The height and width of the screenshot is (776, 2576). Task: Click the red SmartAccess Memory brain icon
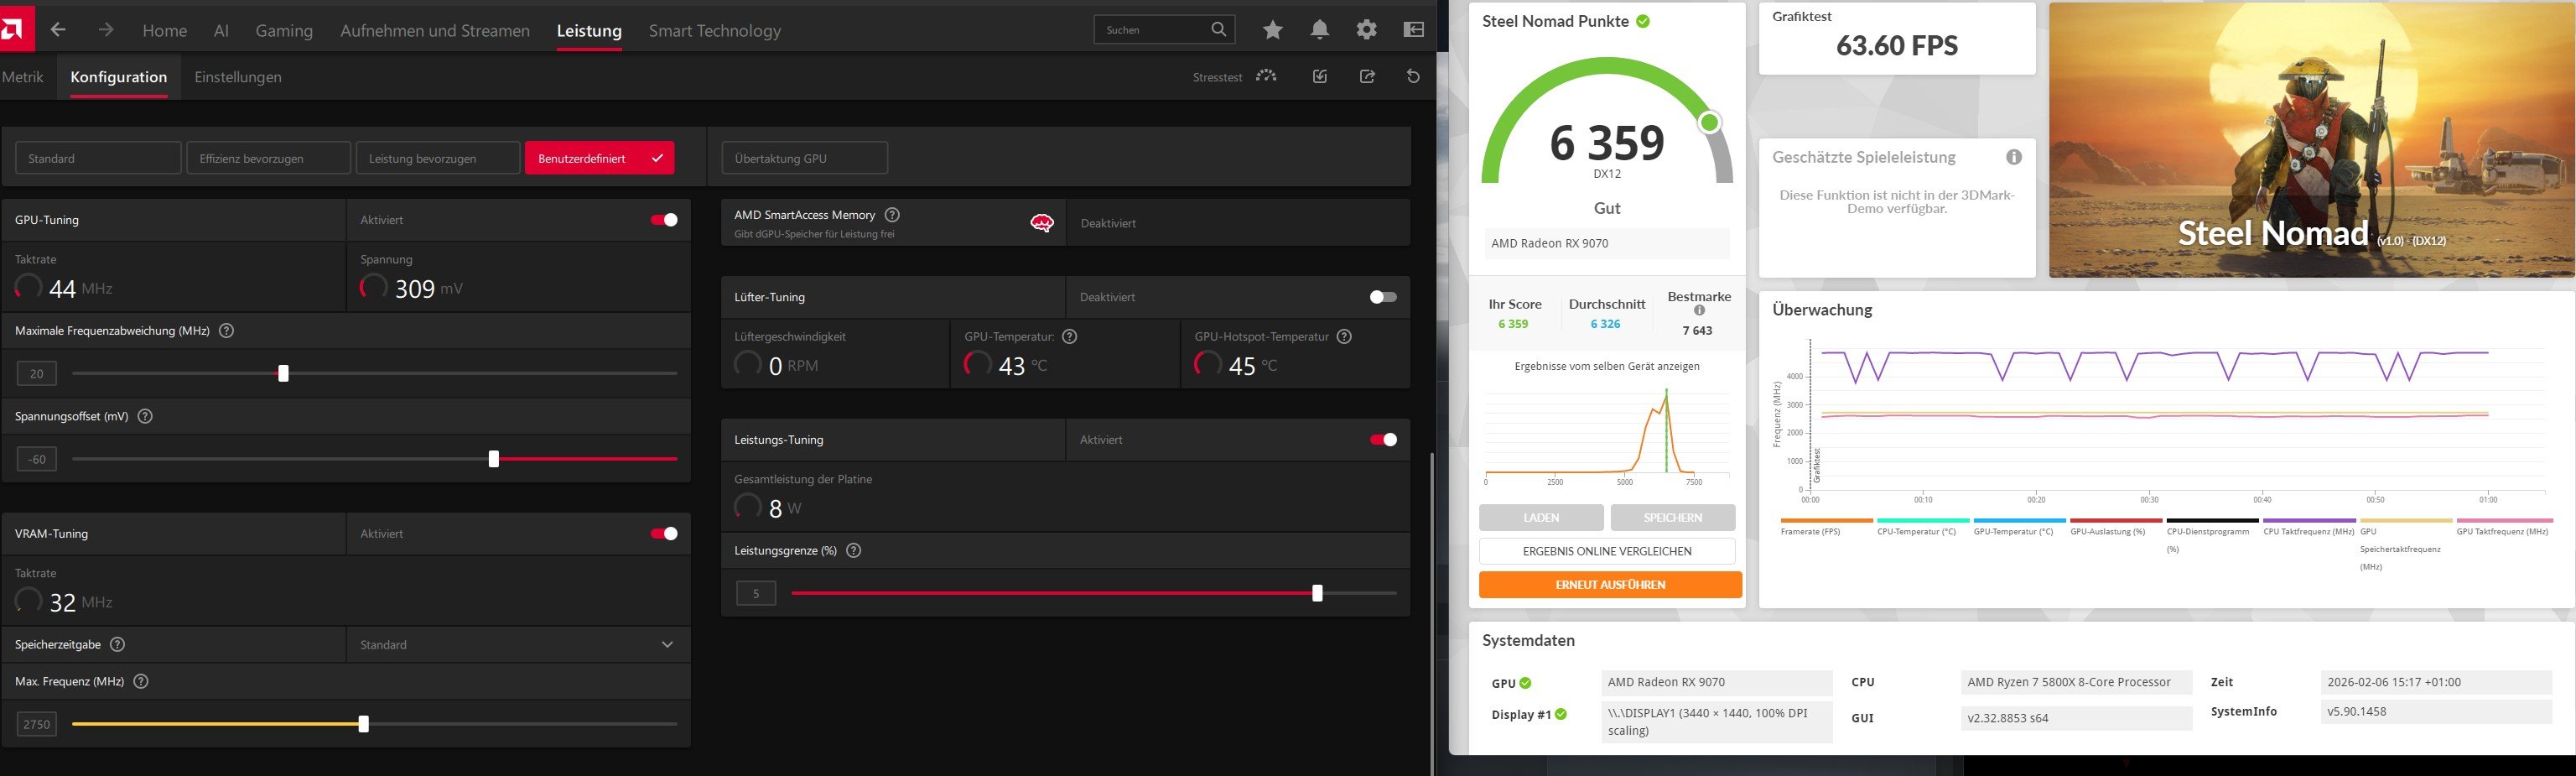(1042, 223)
